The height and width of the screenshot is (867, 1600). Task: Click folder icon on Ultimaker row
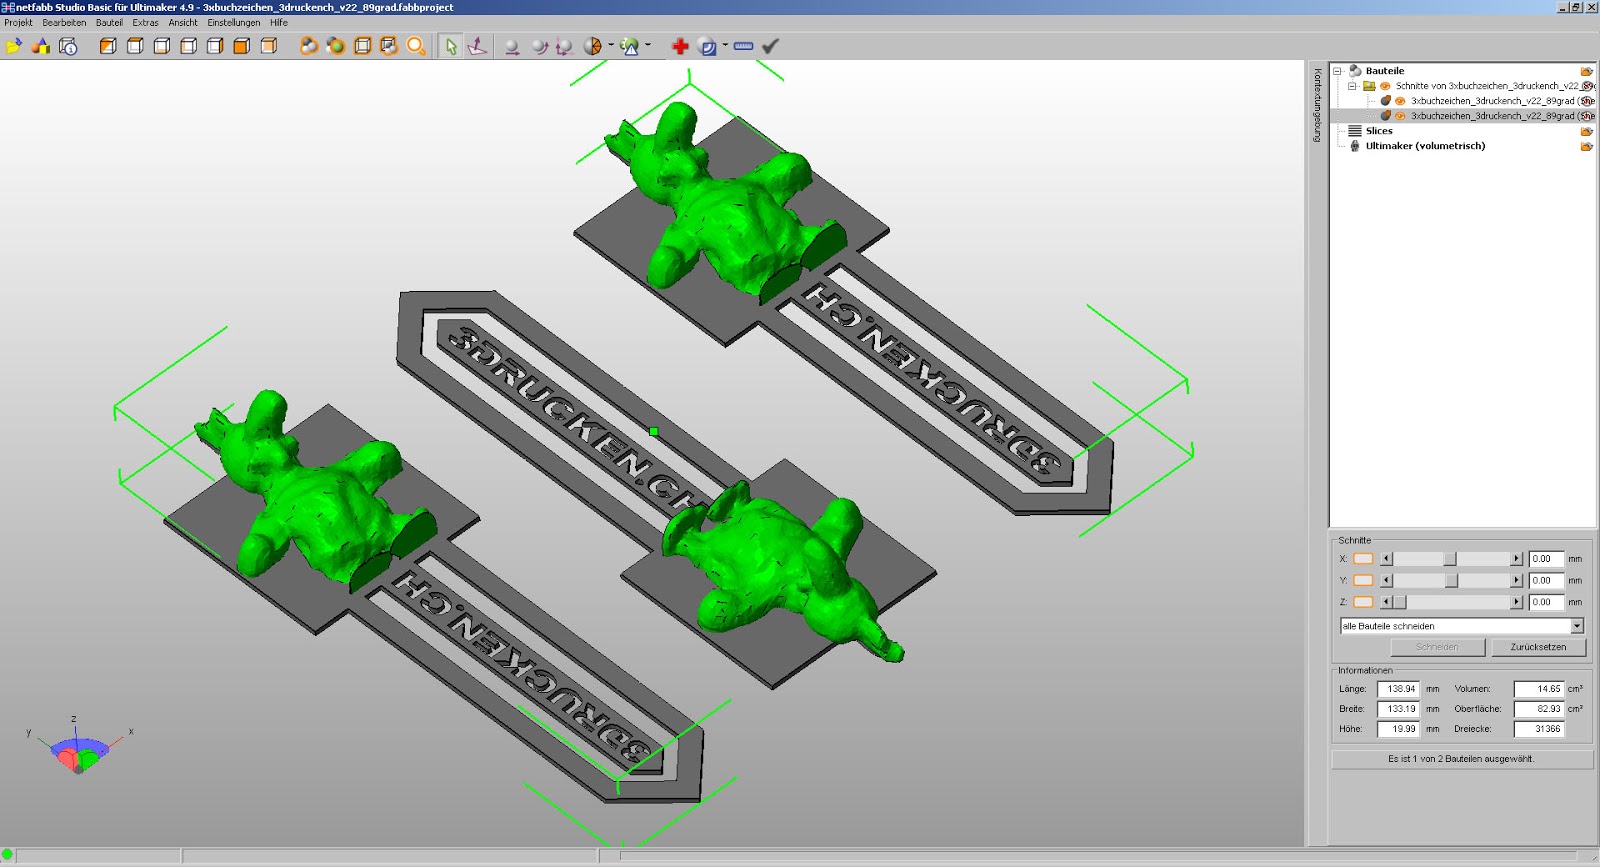pos(1586,146)
